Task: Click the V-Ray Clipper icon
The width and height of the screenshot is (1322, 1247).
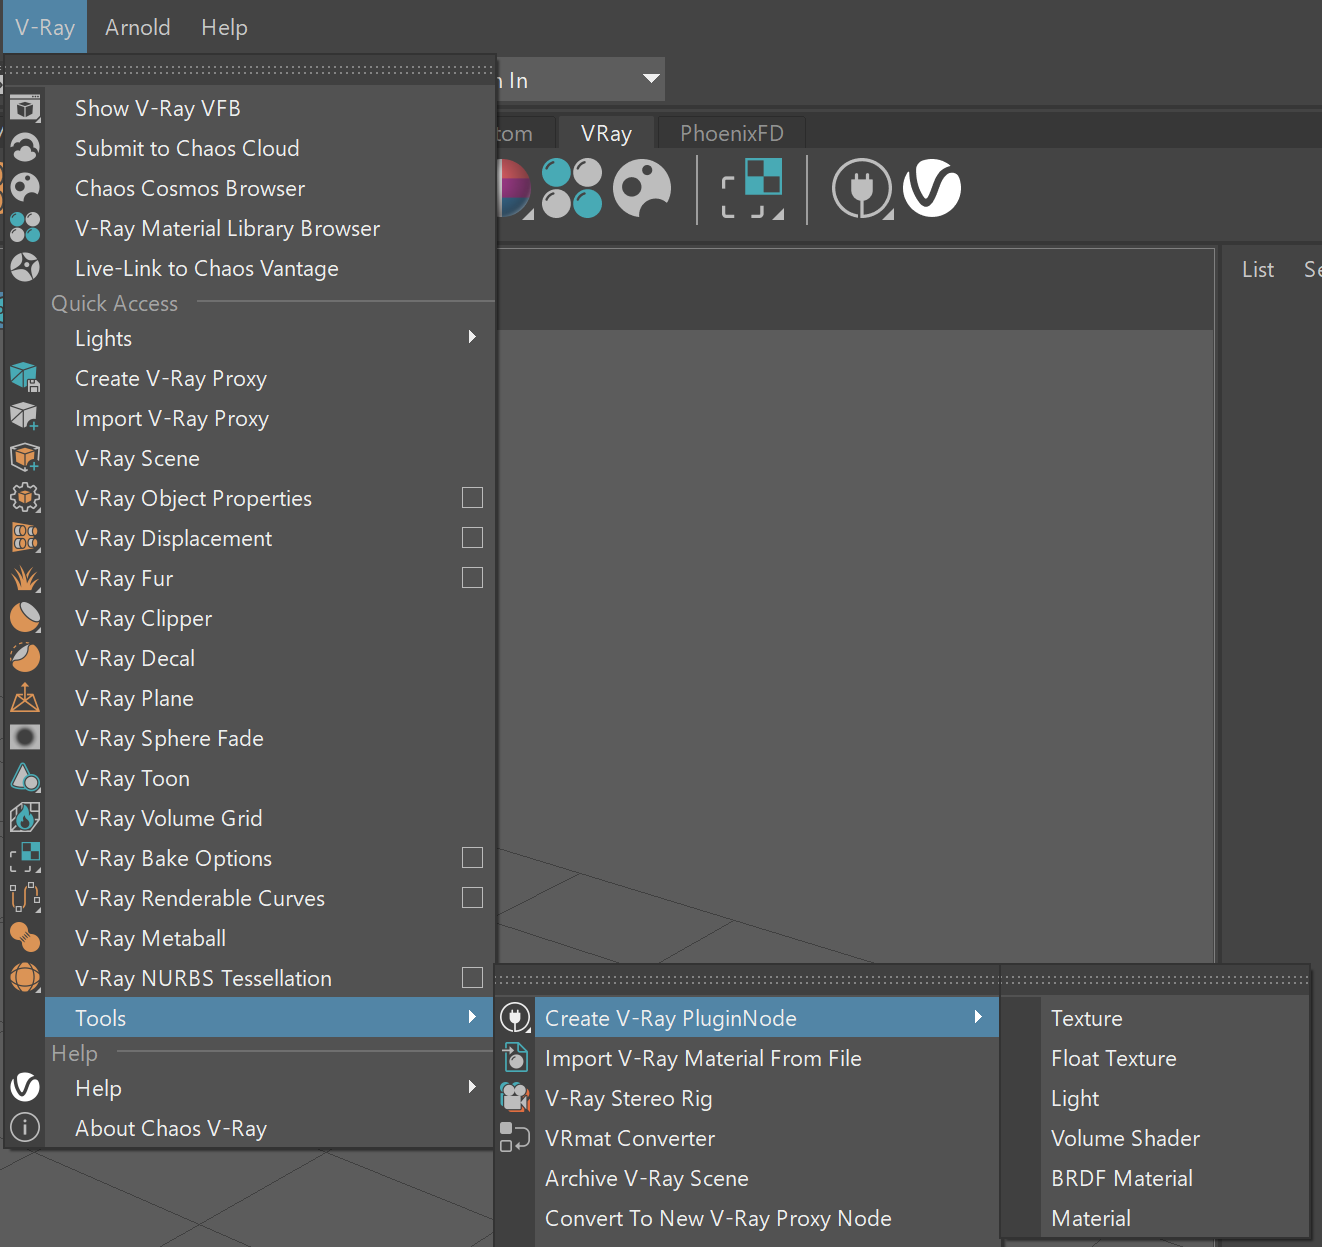Action: (25, 618)
